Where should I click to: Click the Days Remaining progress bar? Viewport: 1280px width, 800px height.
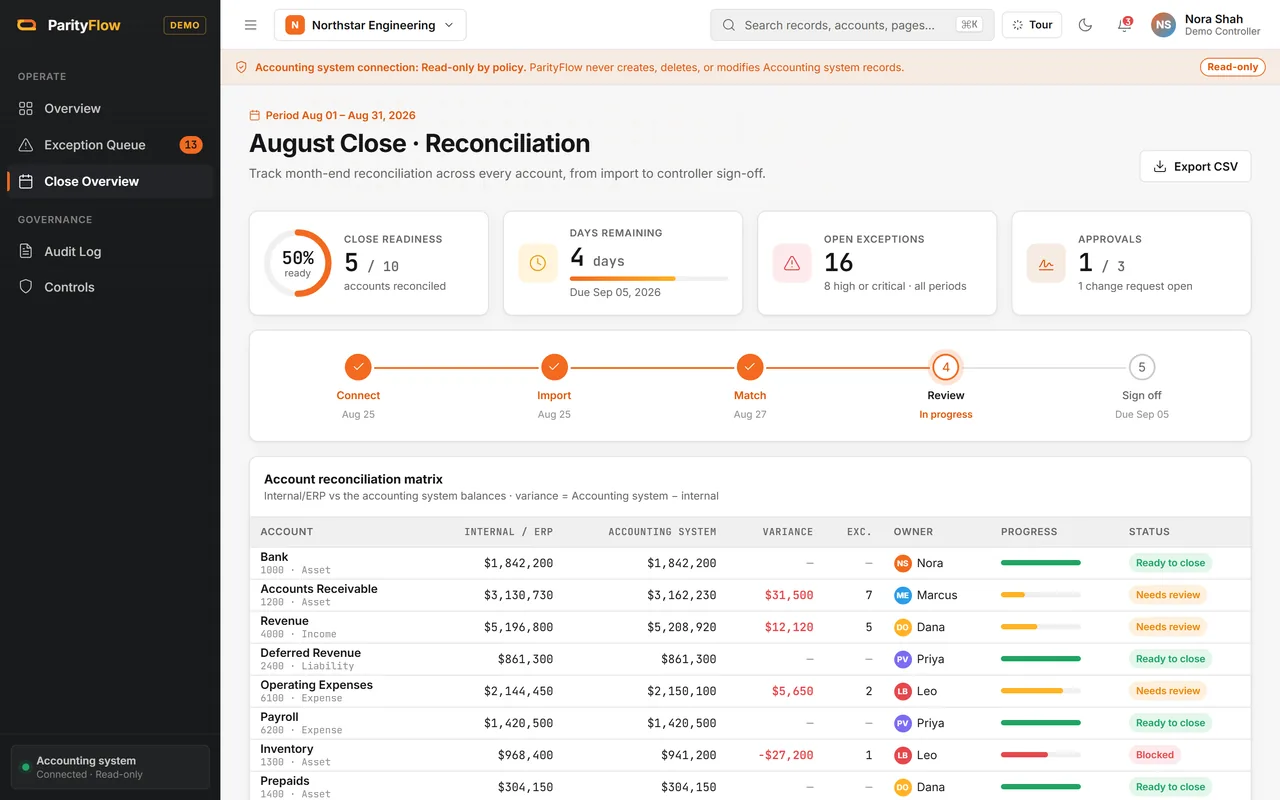[x=649, y=278]
